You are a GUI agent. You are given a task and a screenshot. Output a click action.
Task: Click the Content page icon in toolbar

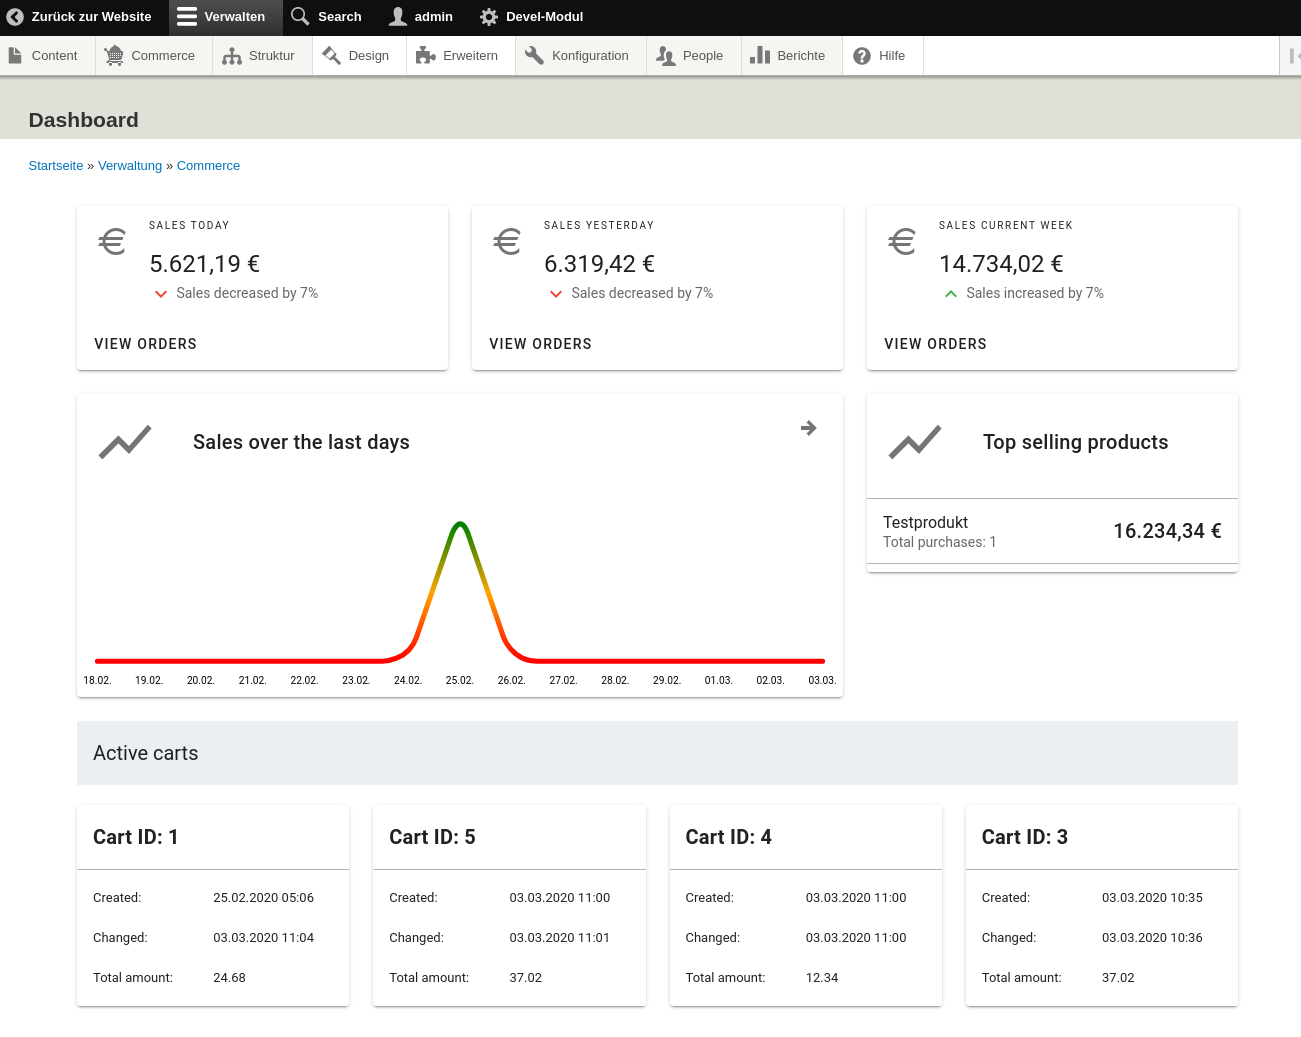(x=16, y=56)
